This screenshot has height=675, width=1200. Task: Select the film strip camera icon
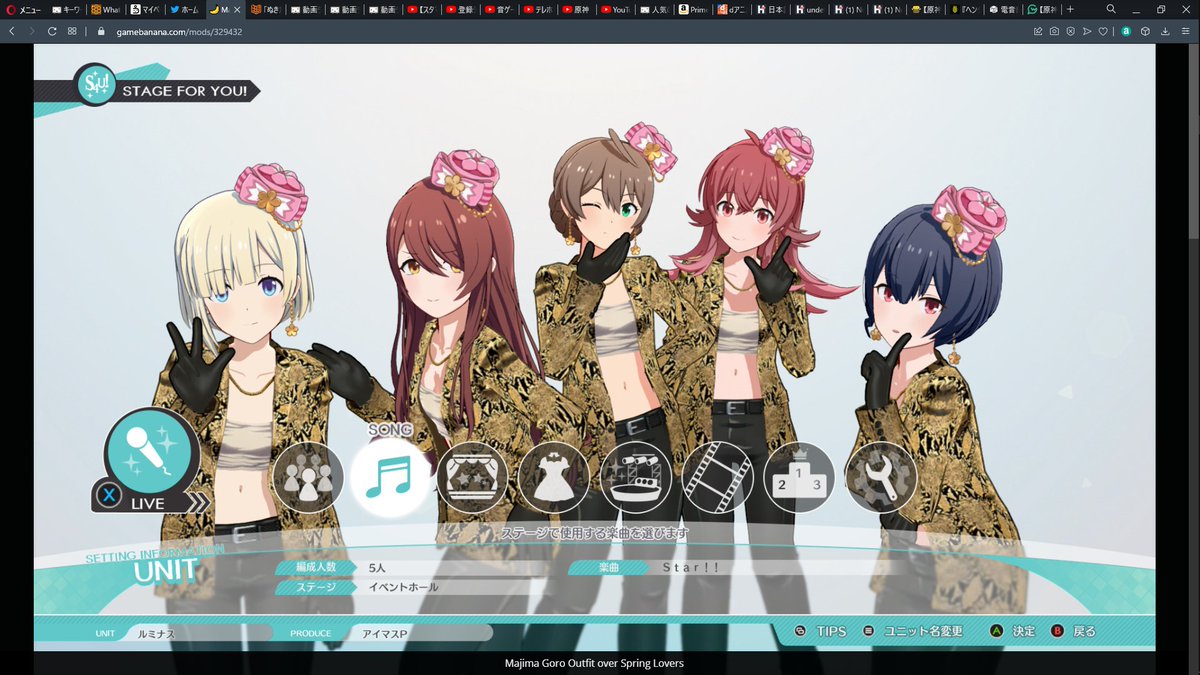[718, 478]
